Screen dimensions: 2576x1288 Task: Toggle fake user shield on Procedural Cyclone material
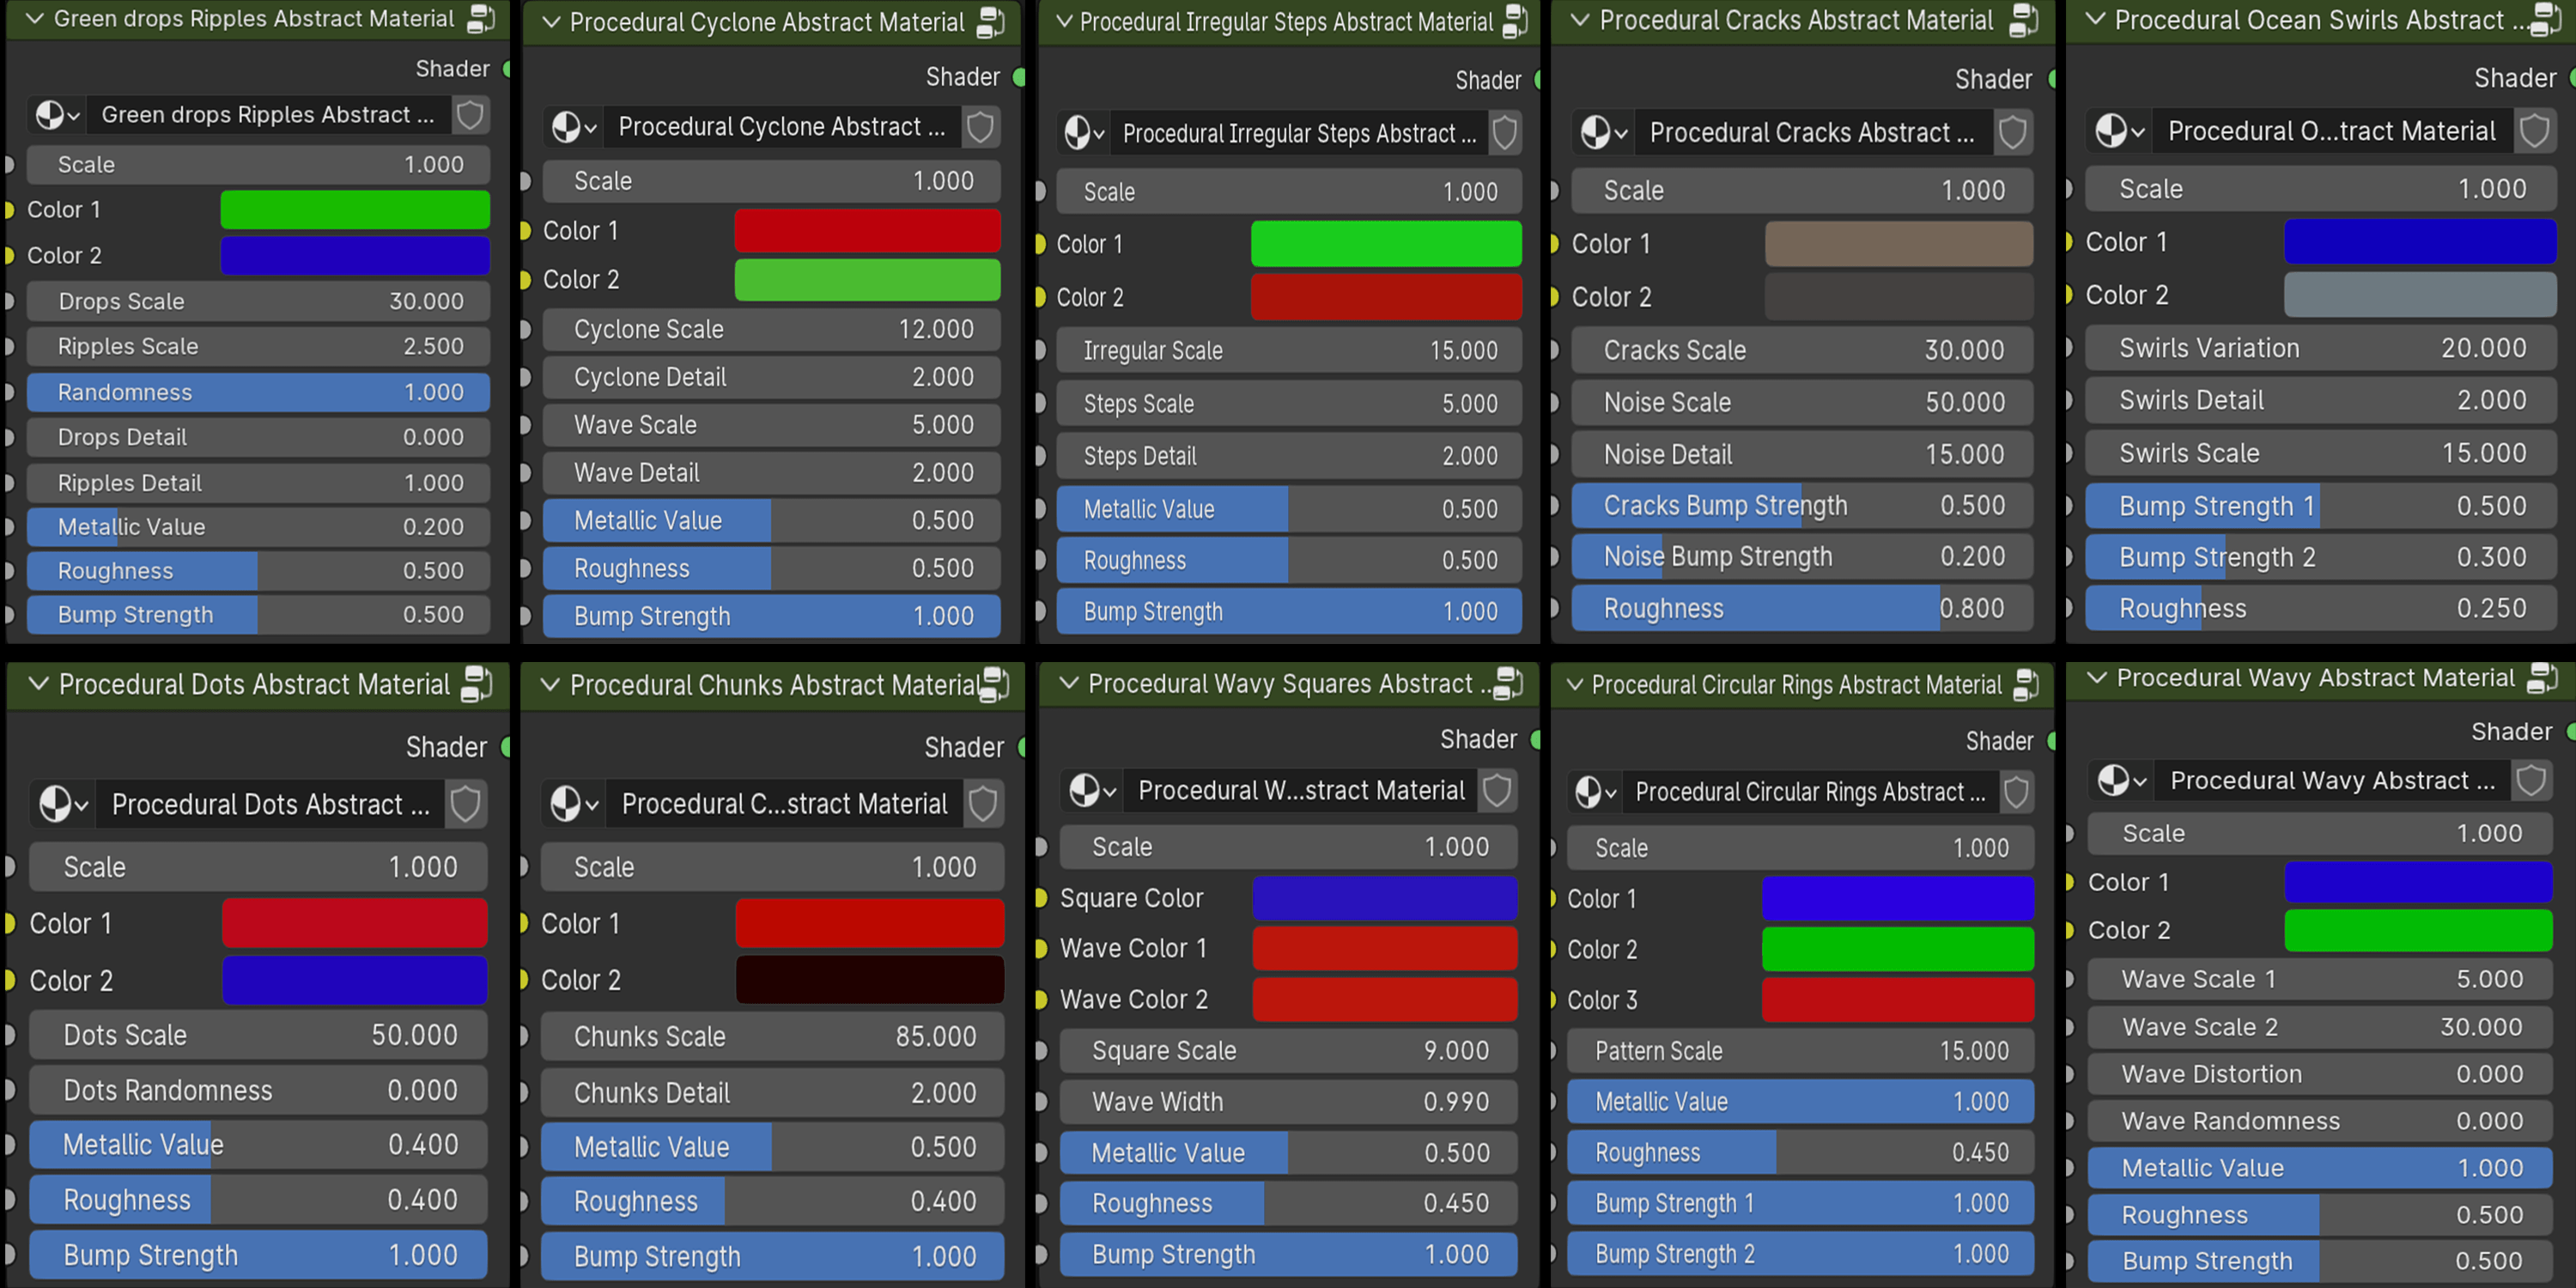980,127
